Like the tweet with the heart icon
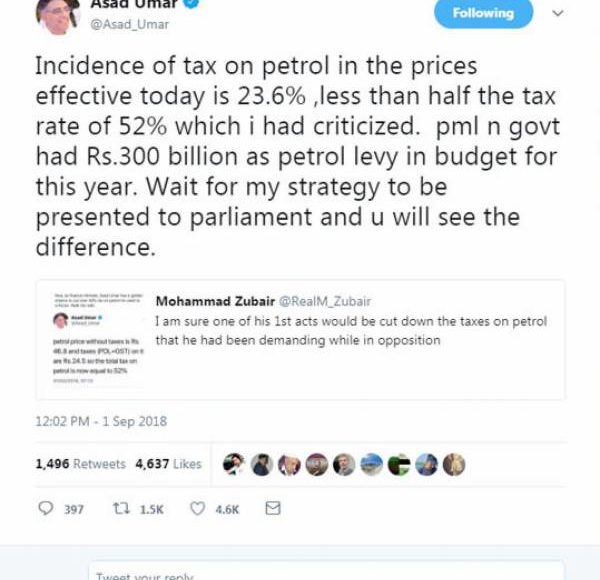Screen dimensions: 600x580 (x=197, y=509)
